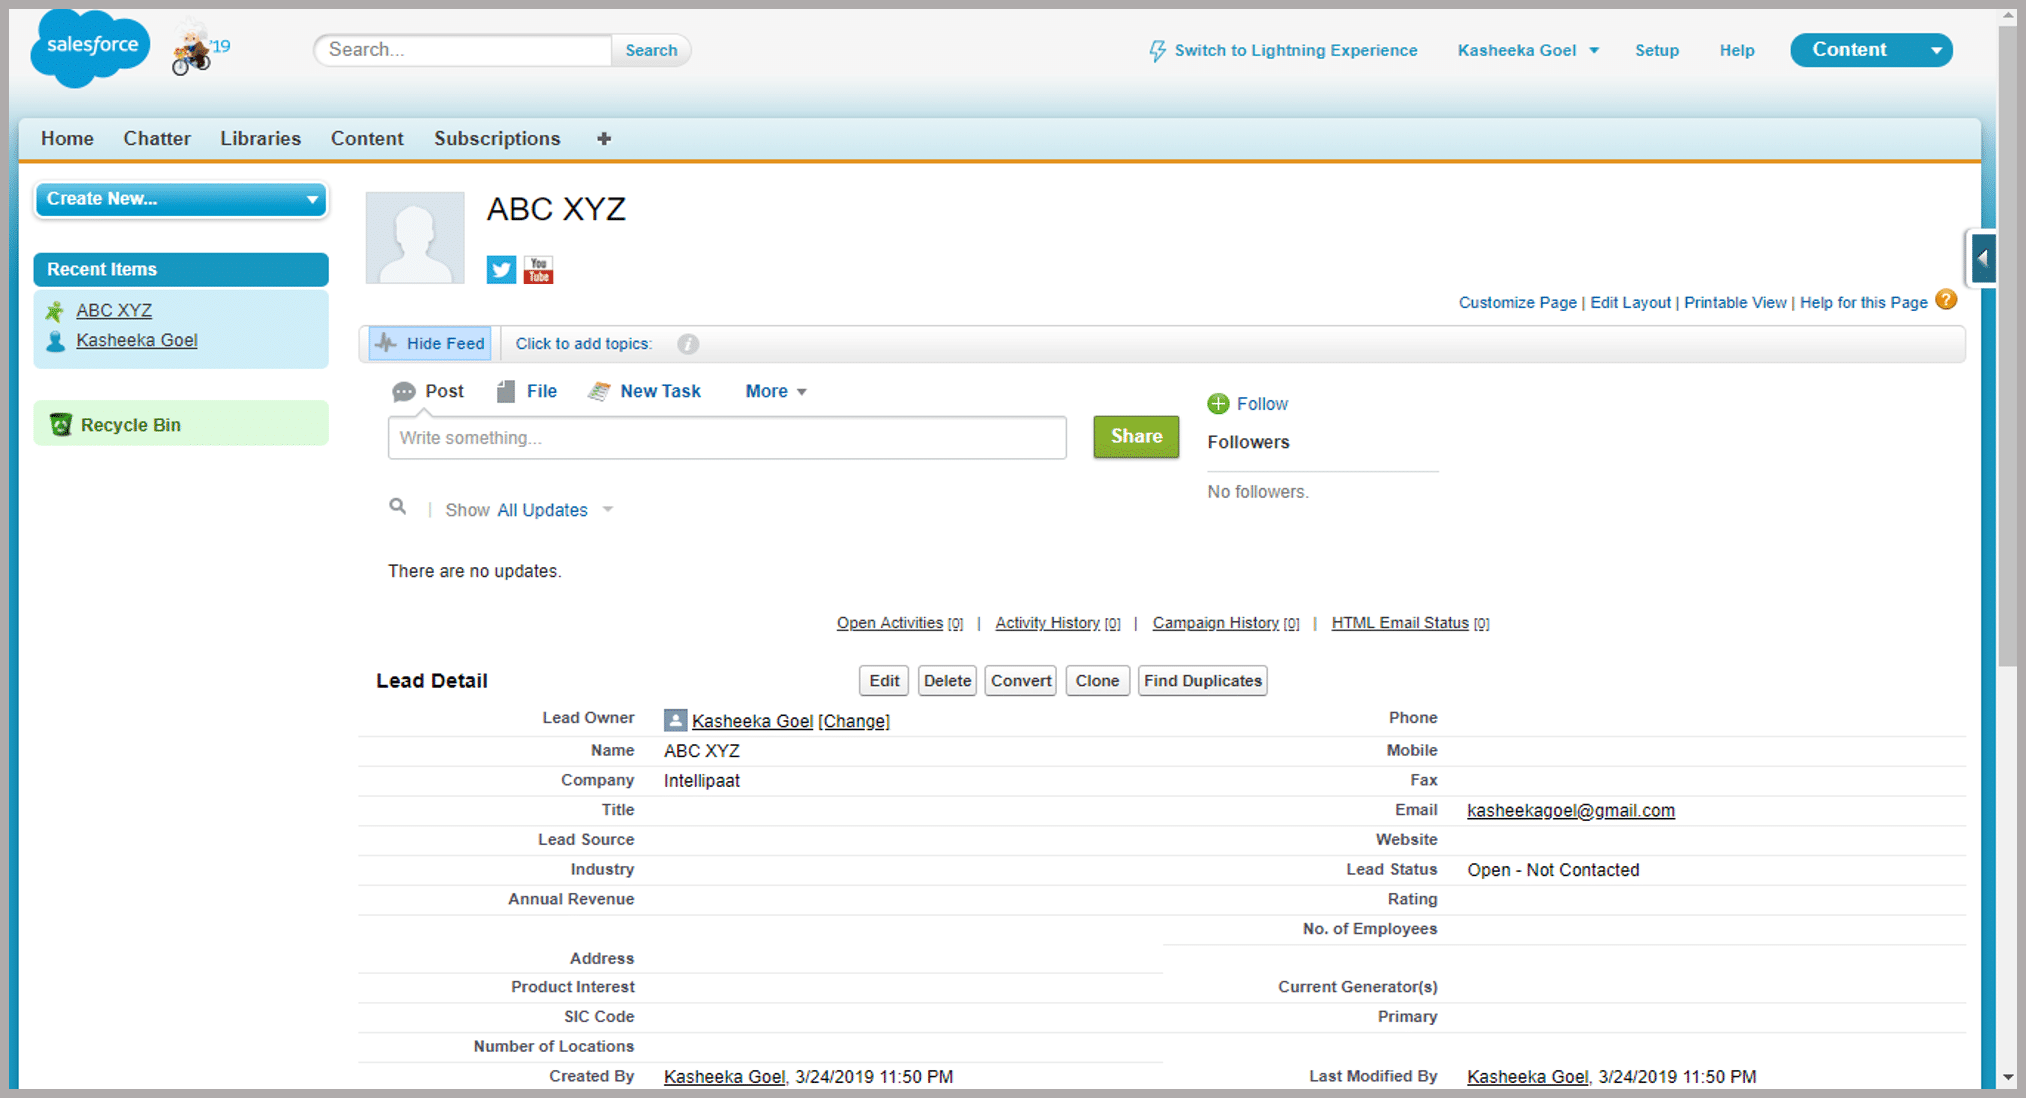Screen dimensions: 2026x1098
Task: Open Printable View link
Action: point(1735,303)
